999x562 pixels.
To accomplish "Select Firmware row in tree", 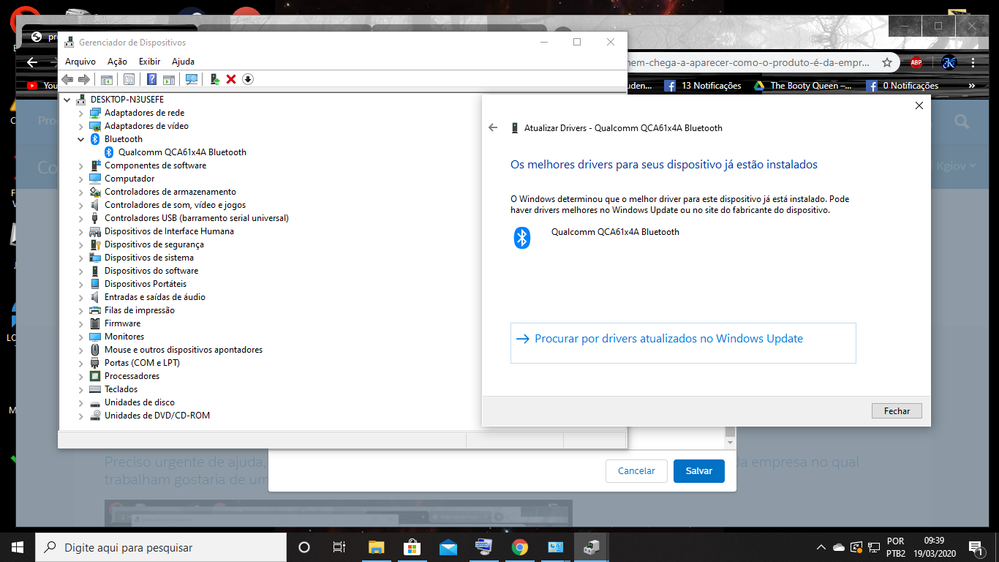I will point(122,324).
